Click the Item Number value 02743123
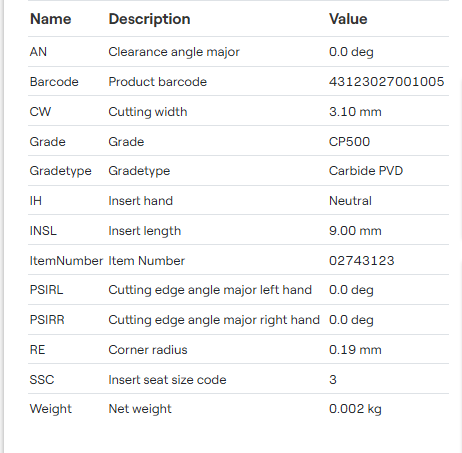This screenshot has height=453, width=462. pos(362,261)
